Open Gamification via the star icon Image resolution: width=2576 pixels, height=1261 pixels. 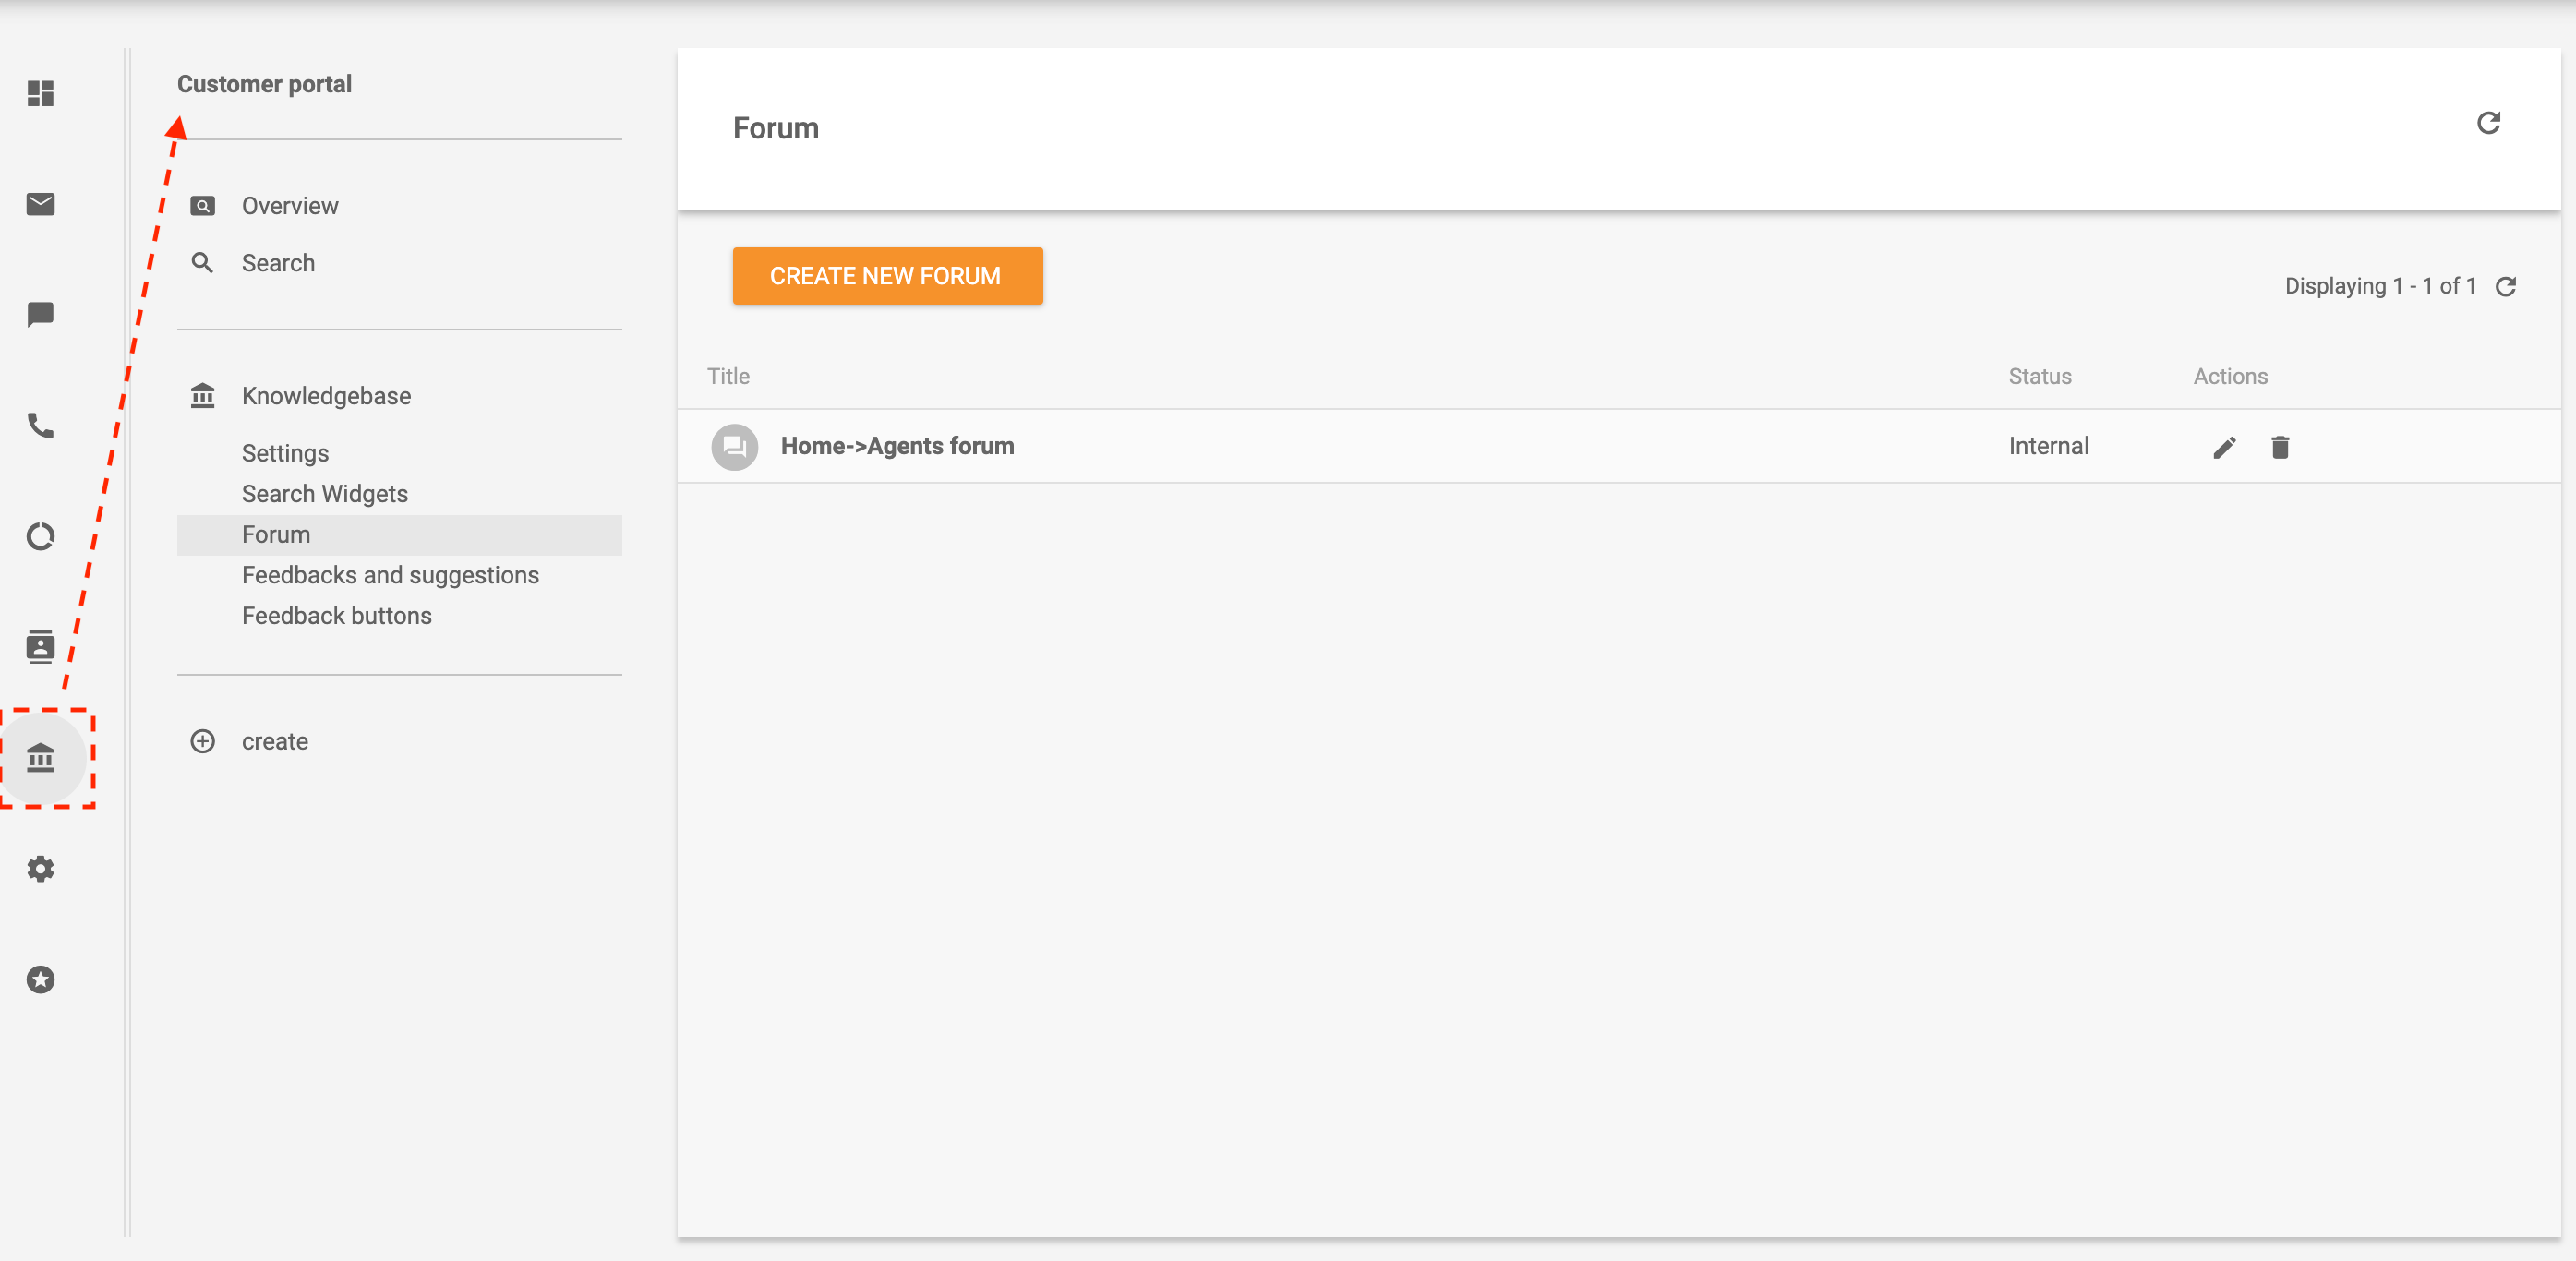(40, 979)
